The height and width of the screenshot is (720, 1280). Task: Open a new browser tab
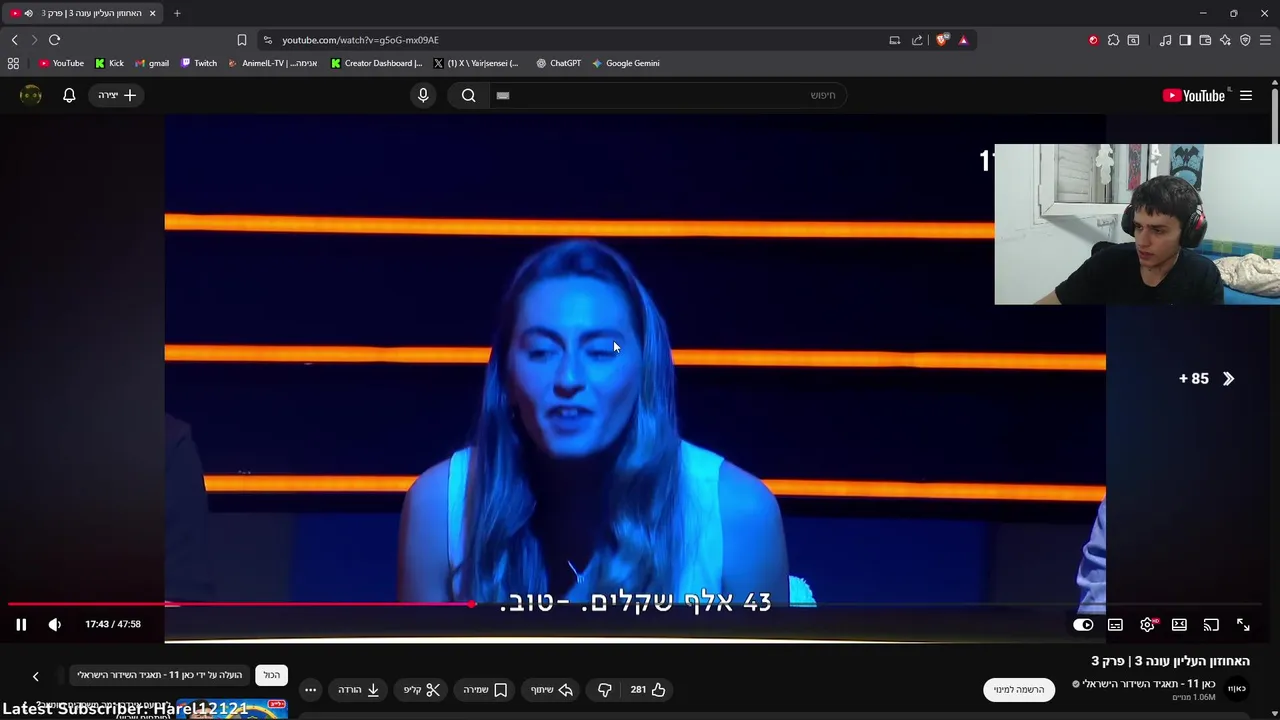177,13
